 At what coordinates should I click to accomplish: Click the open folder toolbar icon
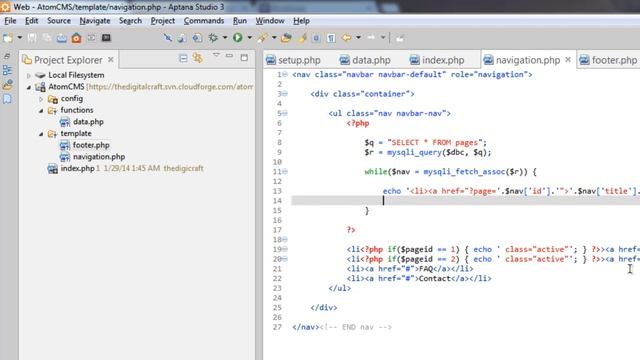click(x=286, y=38)
